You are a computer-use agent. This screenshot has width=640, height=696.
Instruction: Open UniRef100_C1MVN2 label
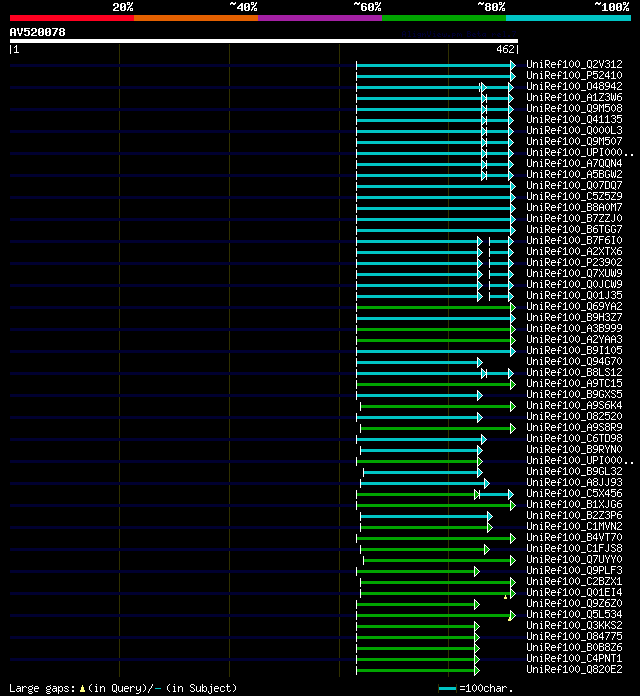[574, 526]
